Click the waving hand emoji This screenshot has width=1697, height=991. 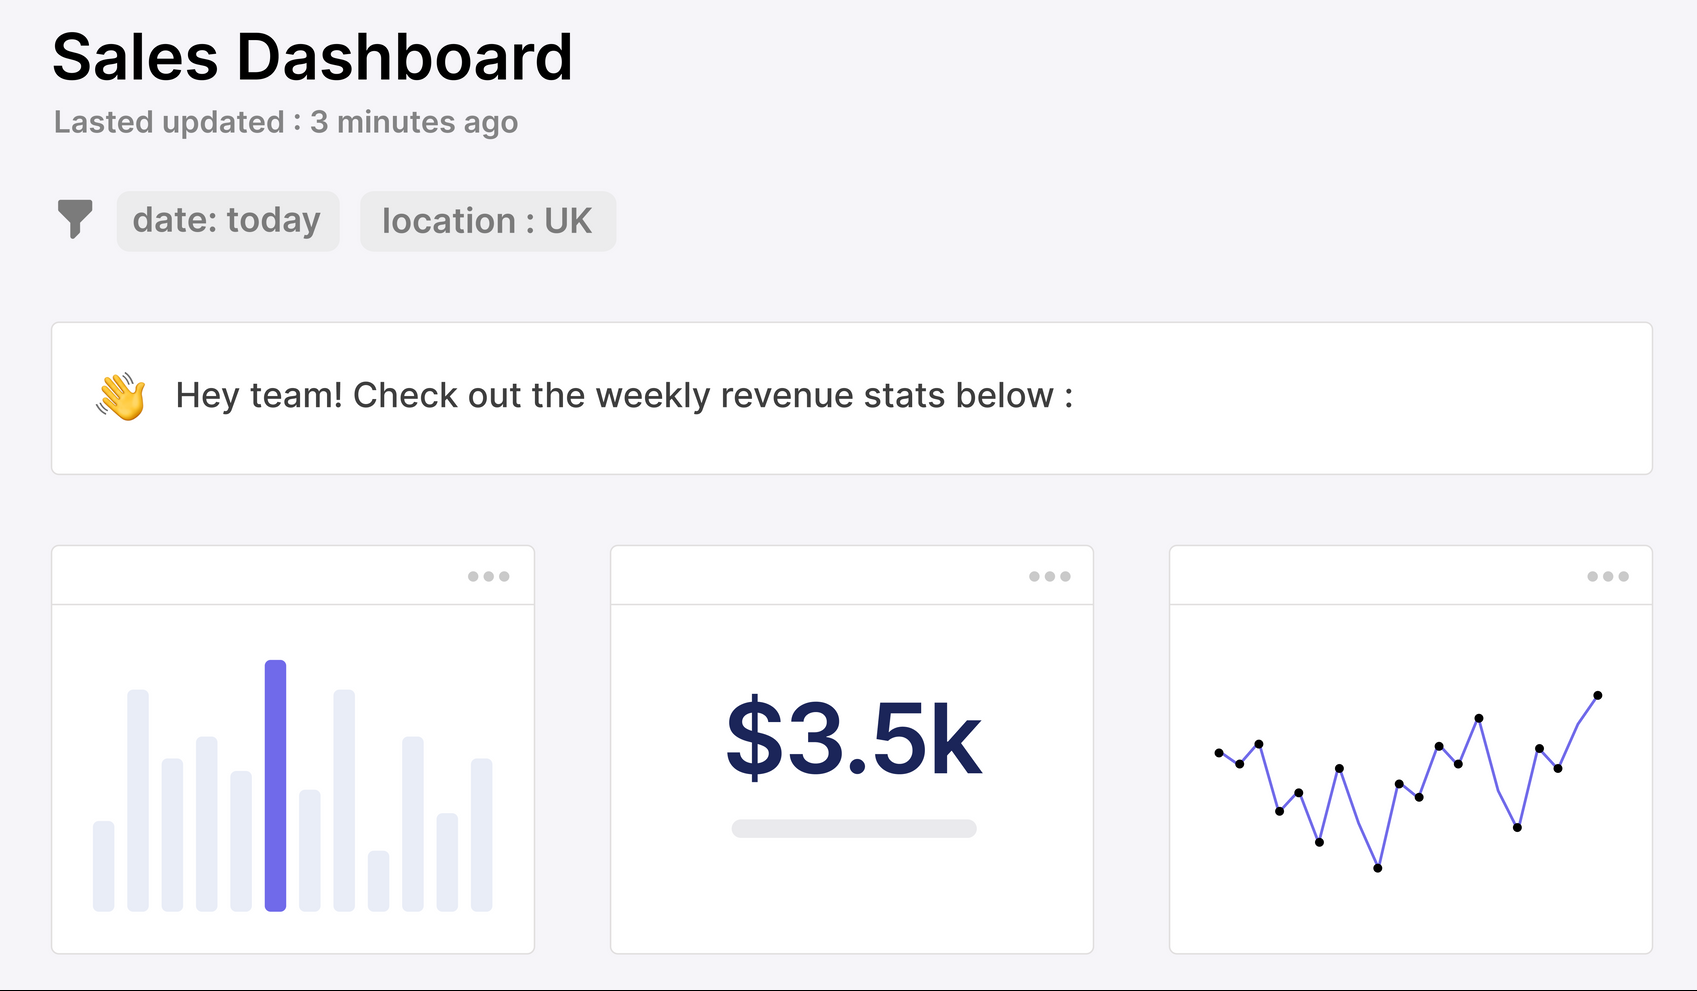point(121,397)
